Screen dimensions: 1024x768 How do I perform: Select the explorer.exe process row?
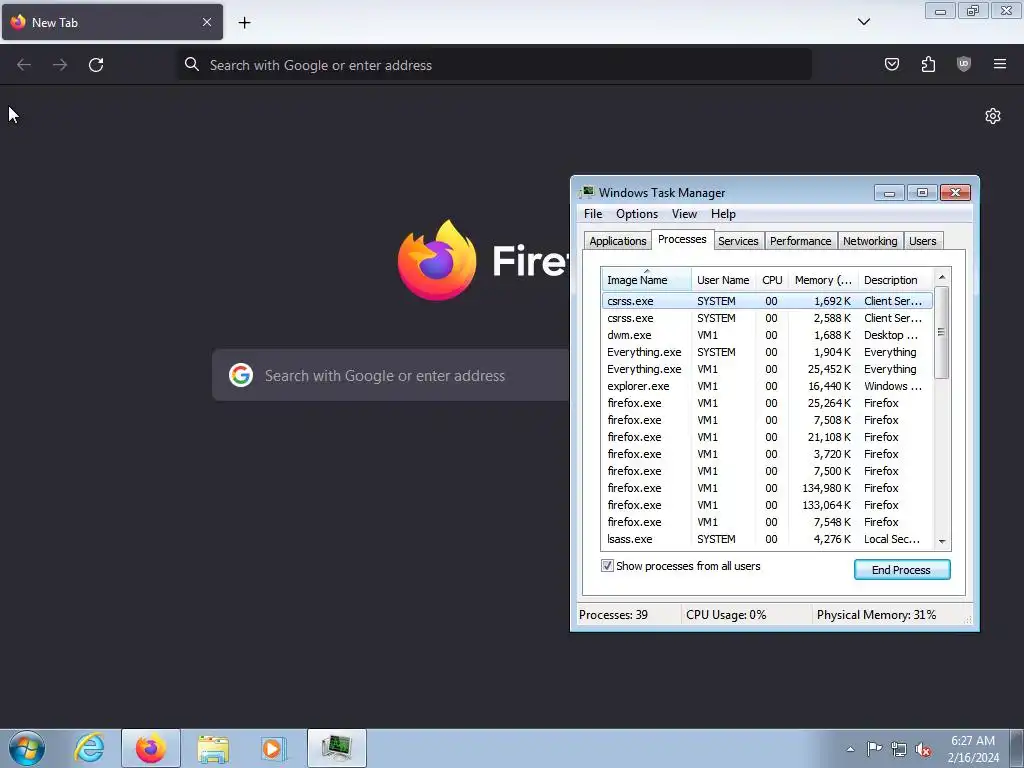[767, 386]
